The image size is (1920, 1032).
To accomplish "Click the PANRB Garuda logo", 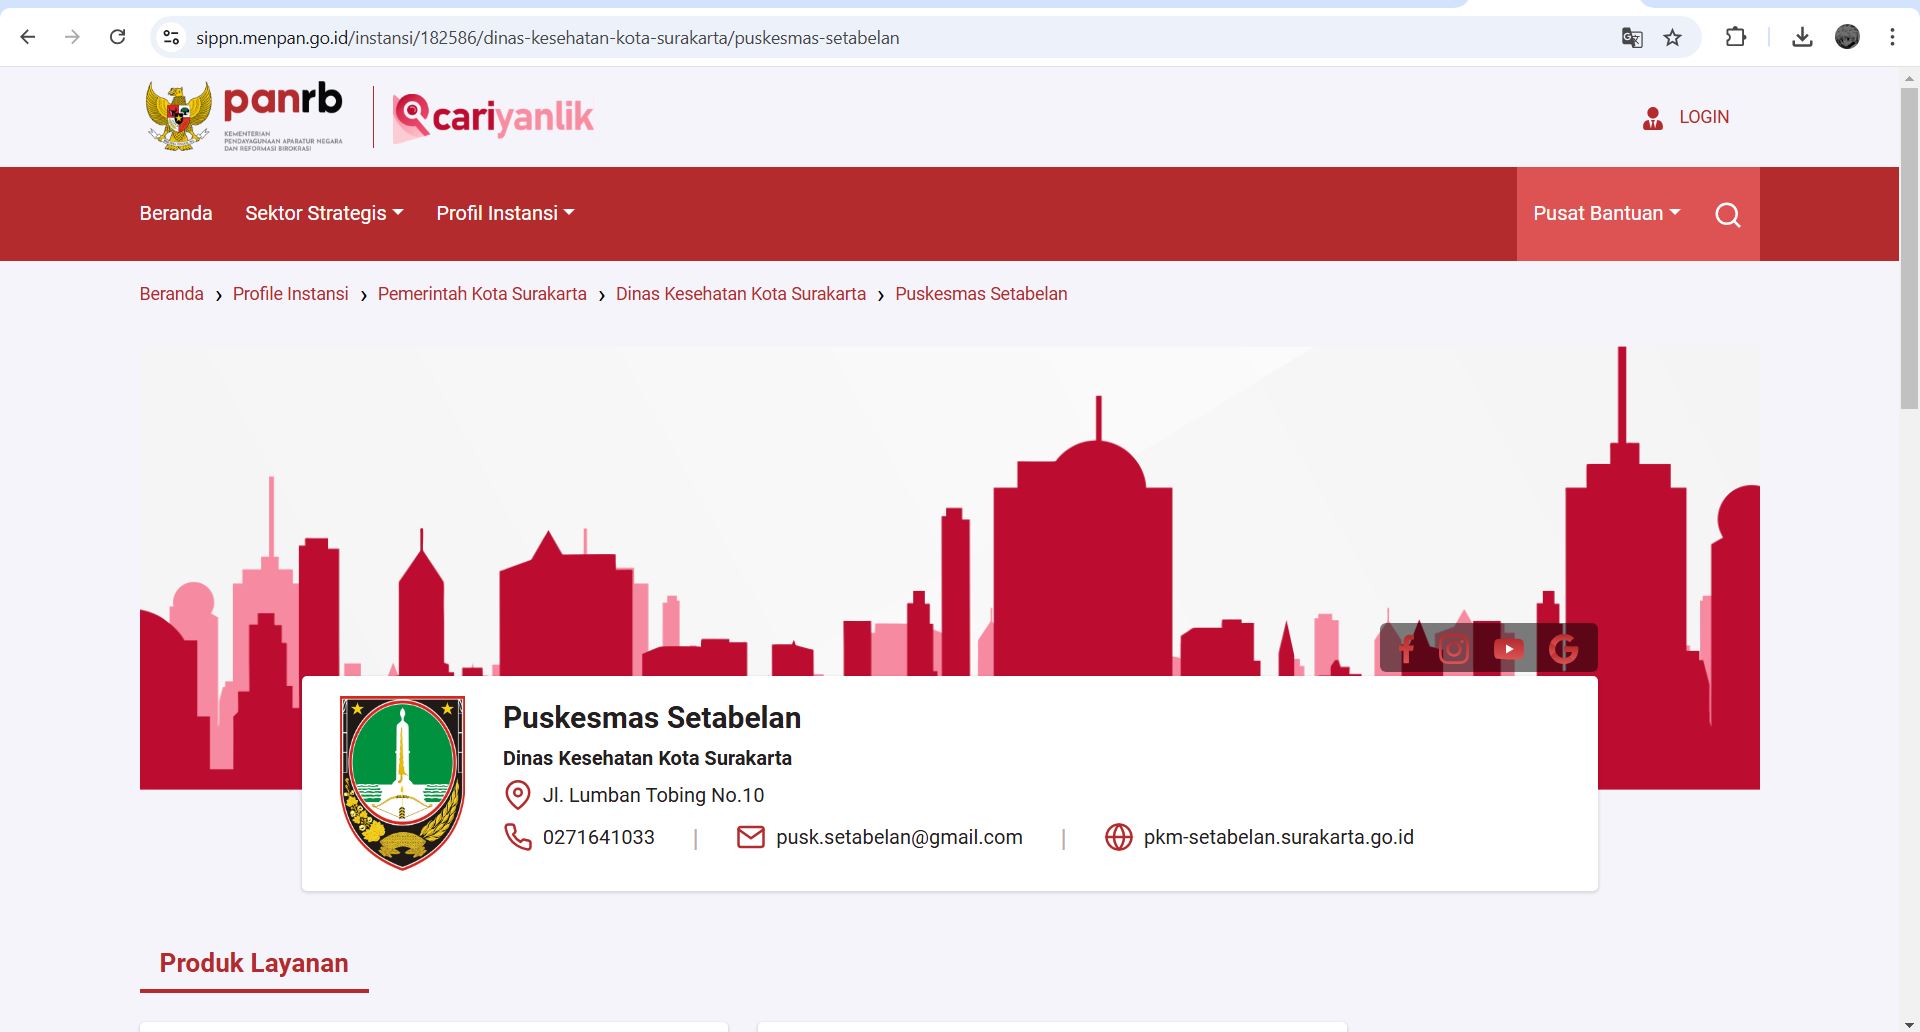I will click(245, 116).
